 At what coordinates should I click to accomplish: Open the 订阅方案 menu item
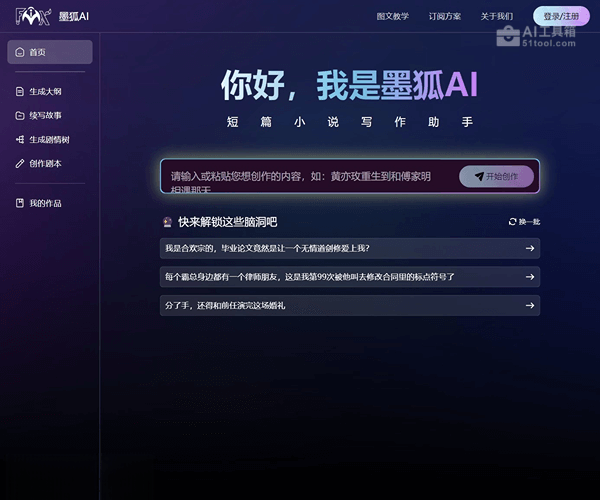click(445, 16)
